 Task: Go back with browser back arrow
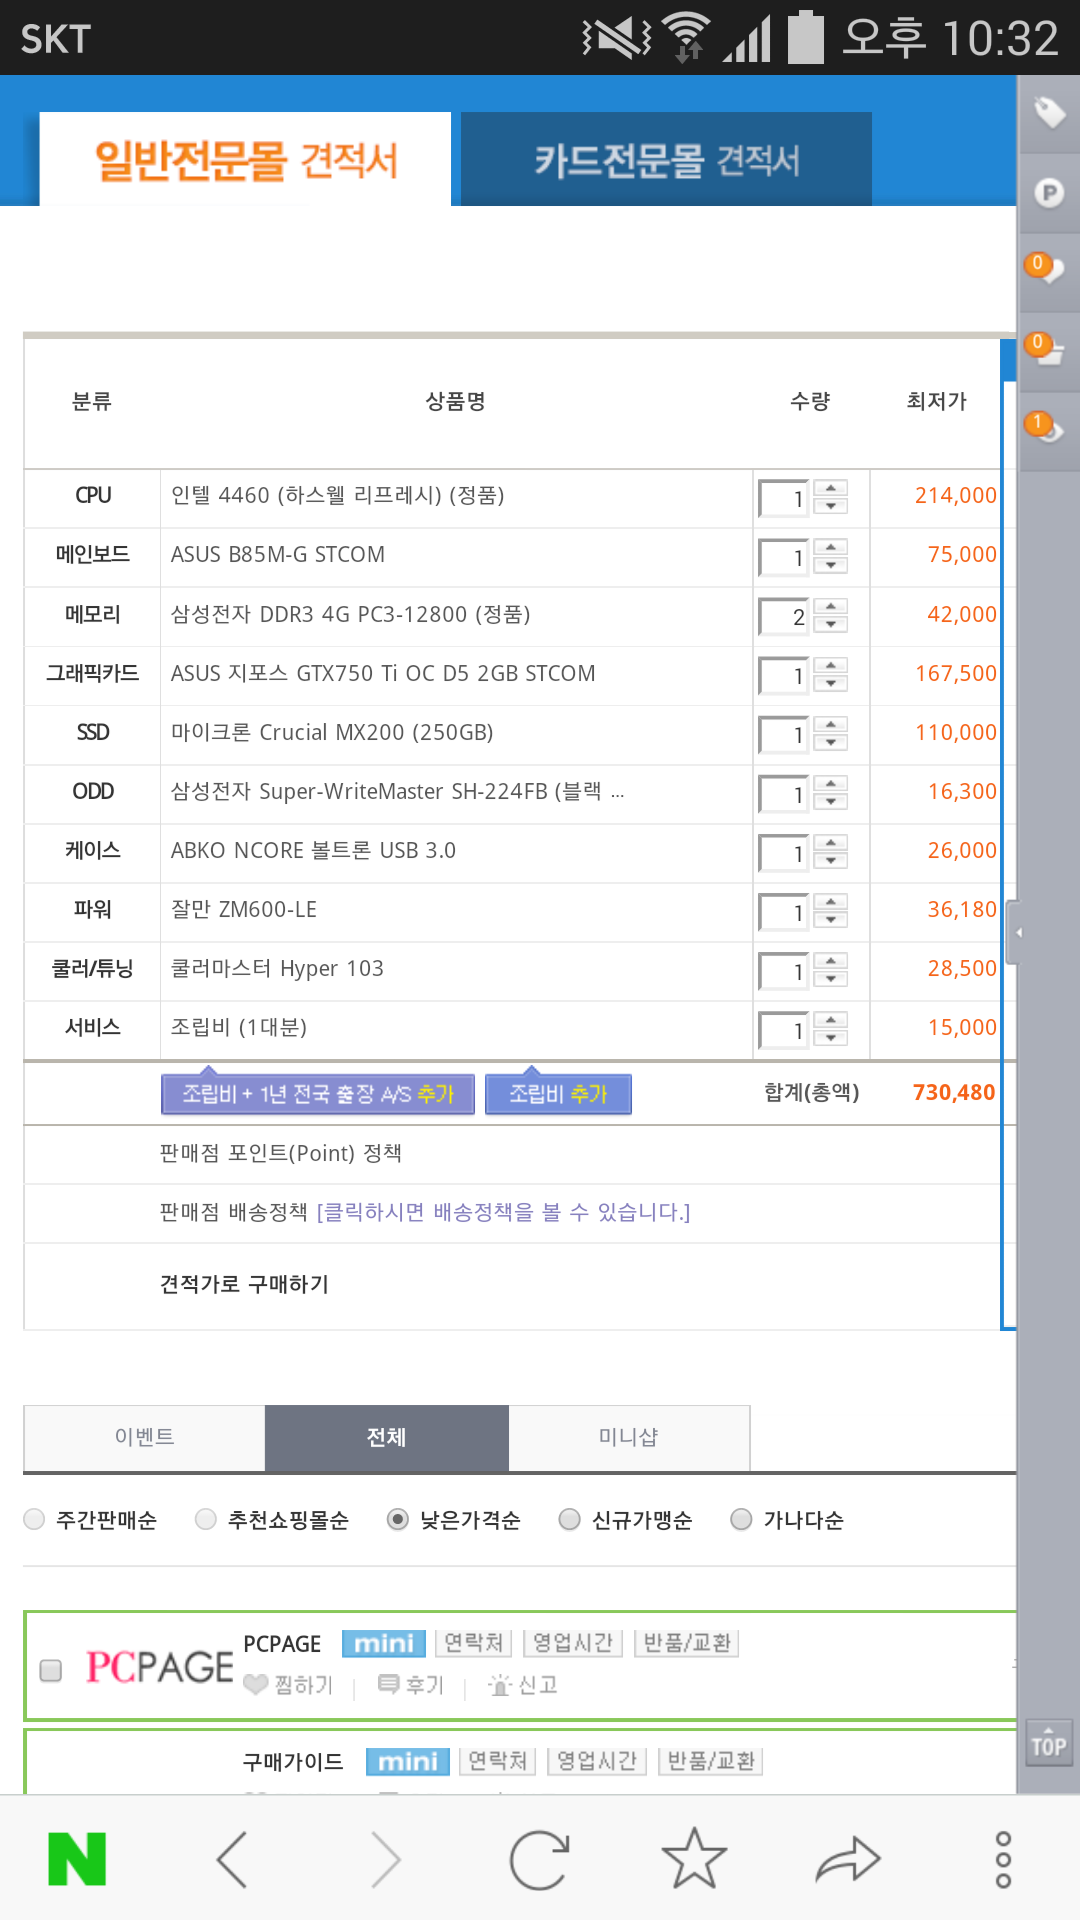pyautogui.click(x=232, y=1859)
